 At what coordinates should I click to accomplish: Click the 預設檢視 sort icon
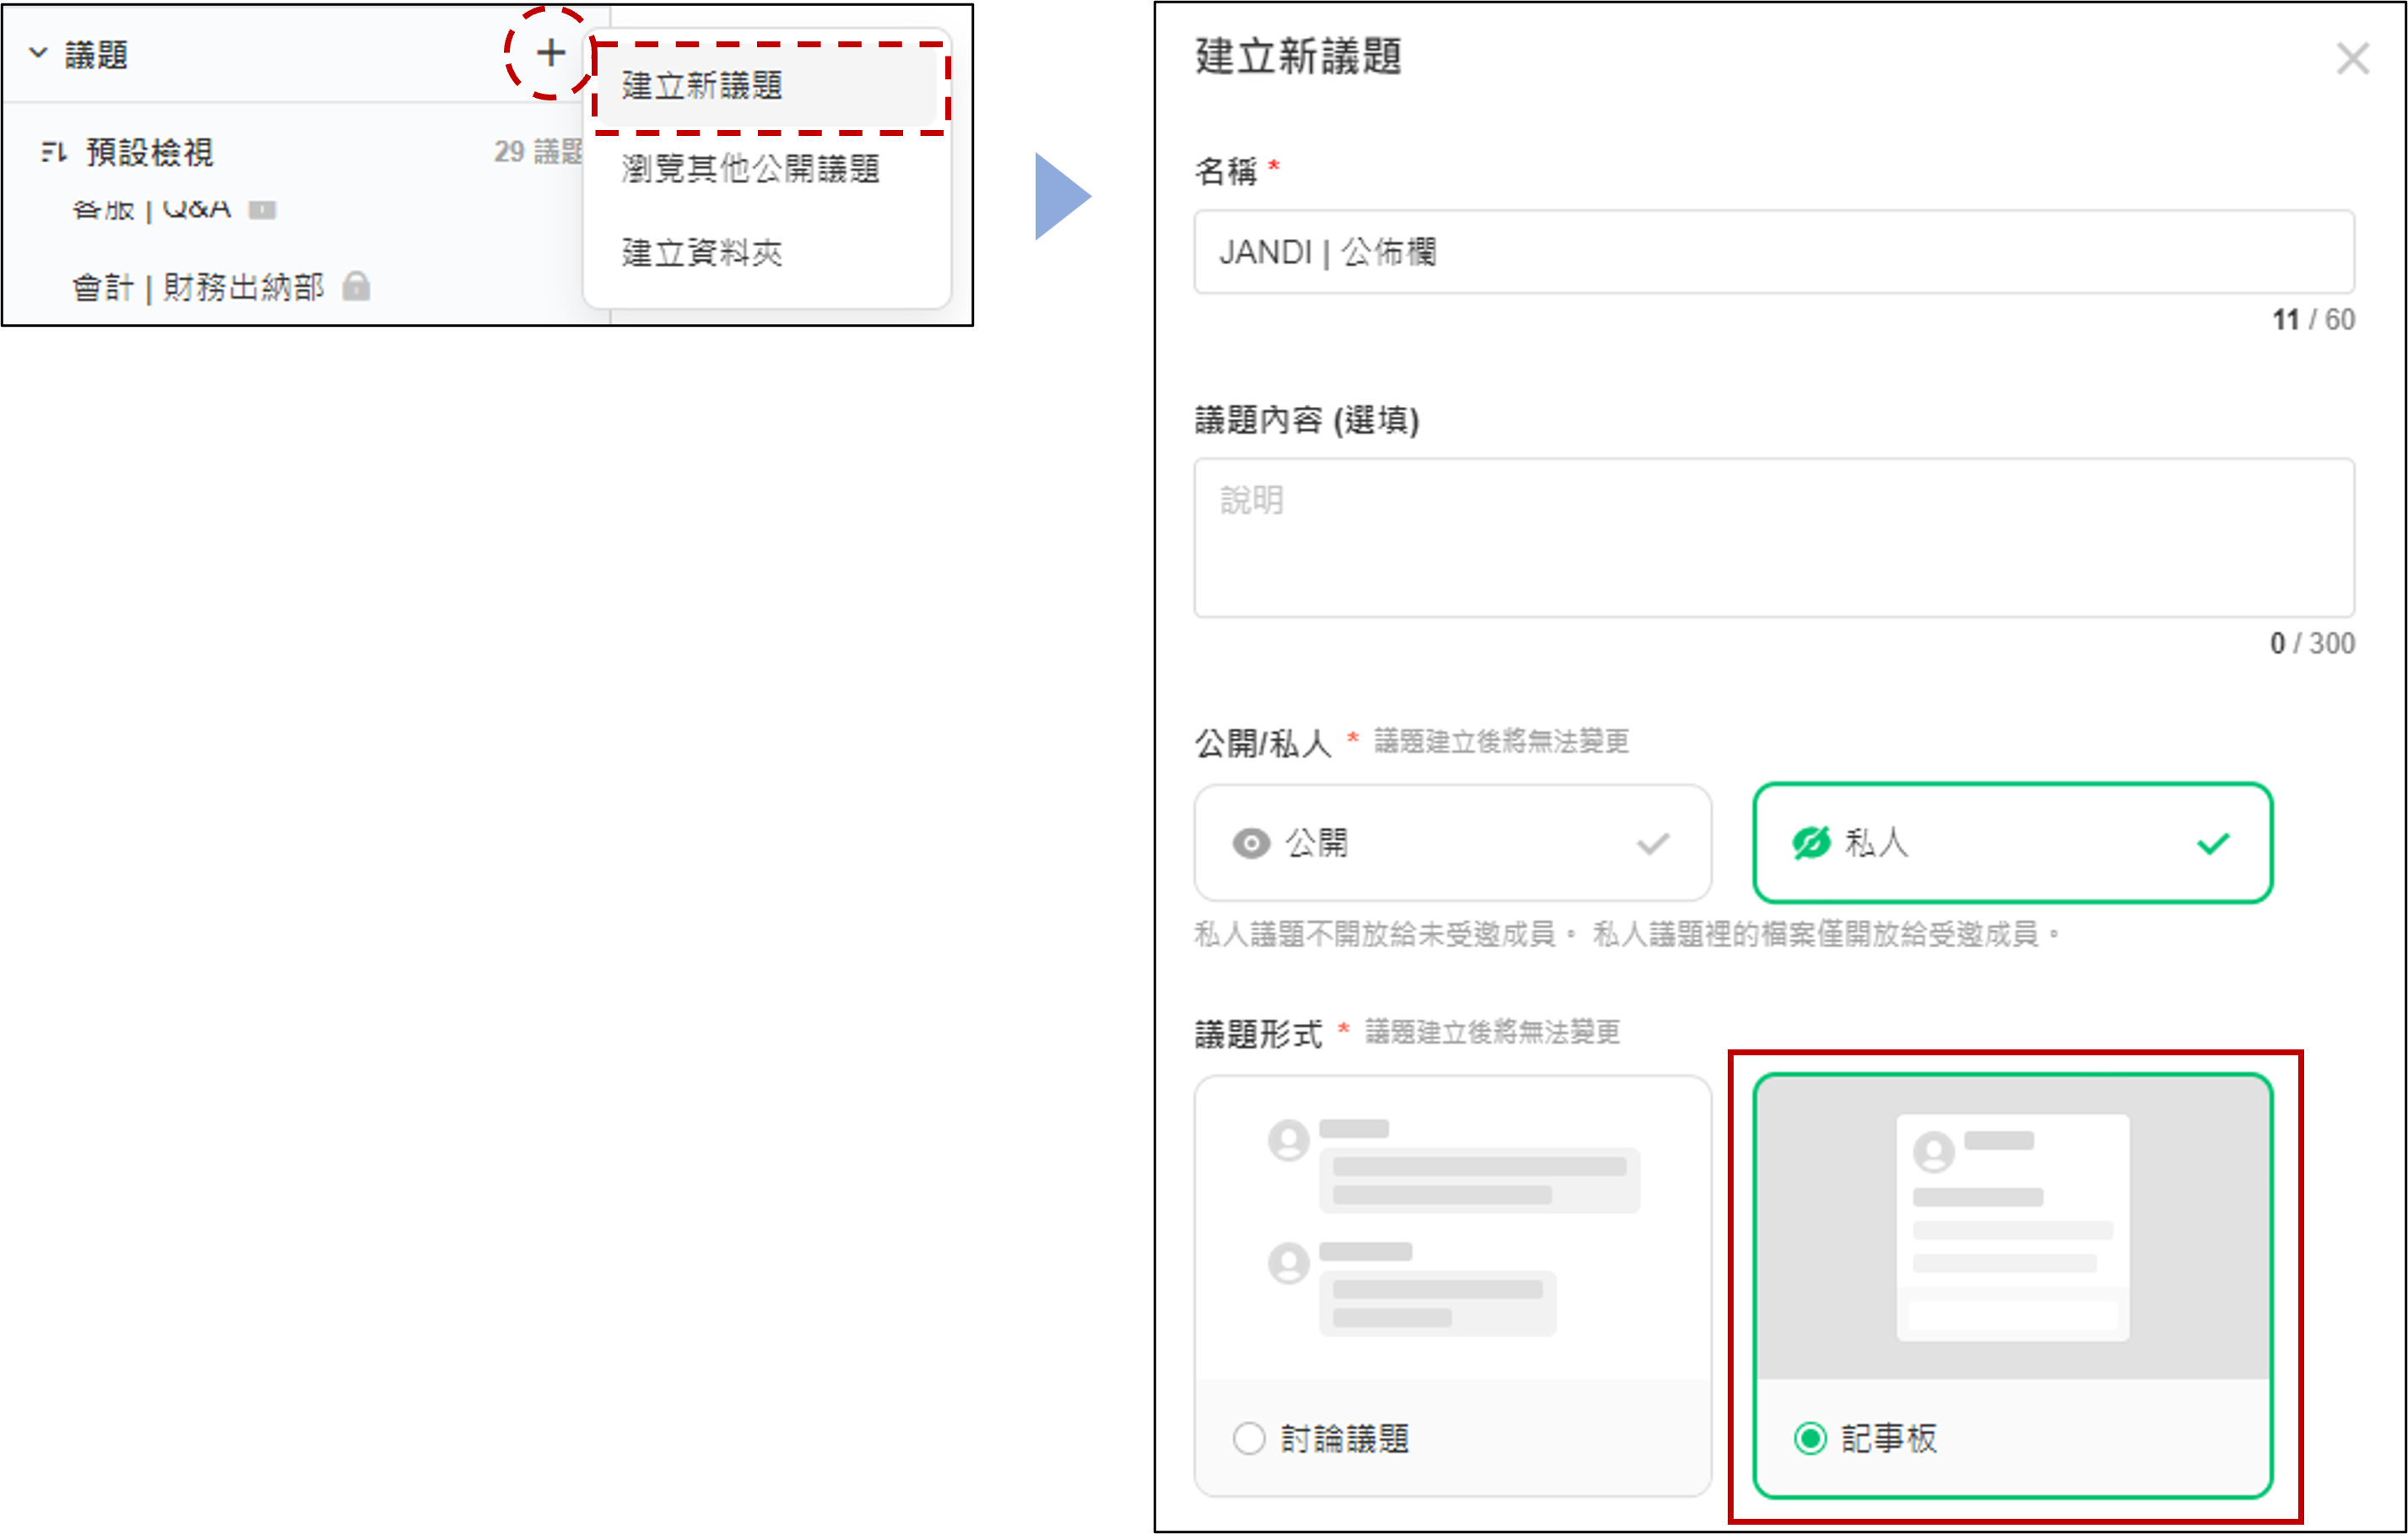pos(53,152)
